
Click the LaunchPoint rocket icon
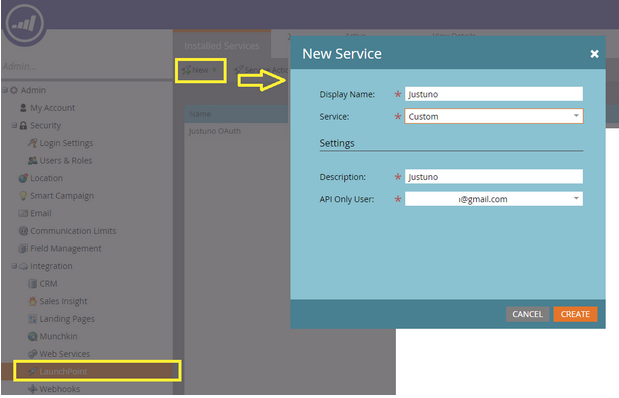click(x=33, y=372)
